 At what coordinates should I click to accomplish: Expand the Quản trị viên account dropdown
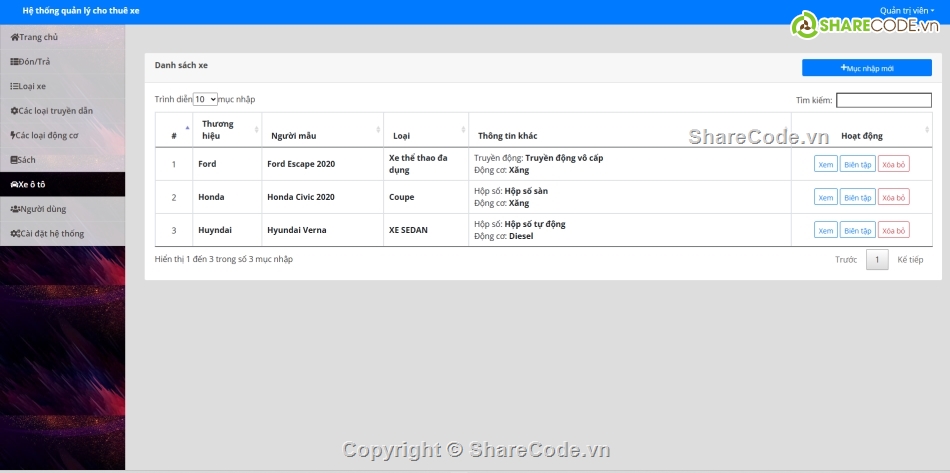pyautogui.click(x=907, y=10)
